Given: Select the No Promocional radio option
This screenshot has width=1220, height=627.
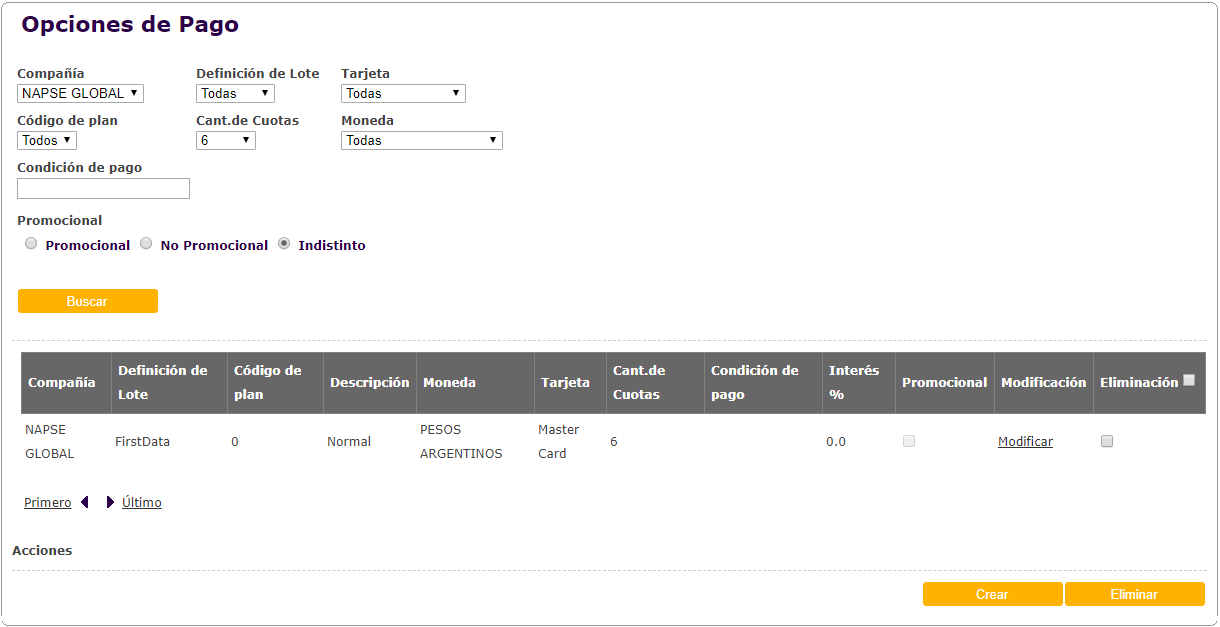Looking at the screenshot, I should point(146,244).
